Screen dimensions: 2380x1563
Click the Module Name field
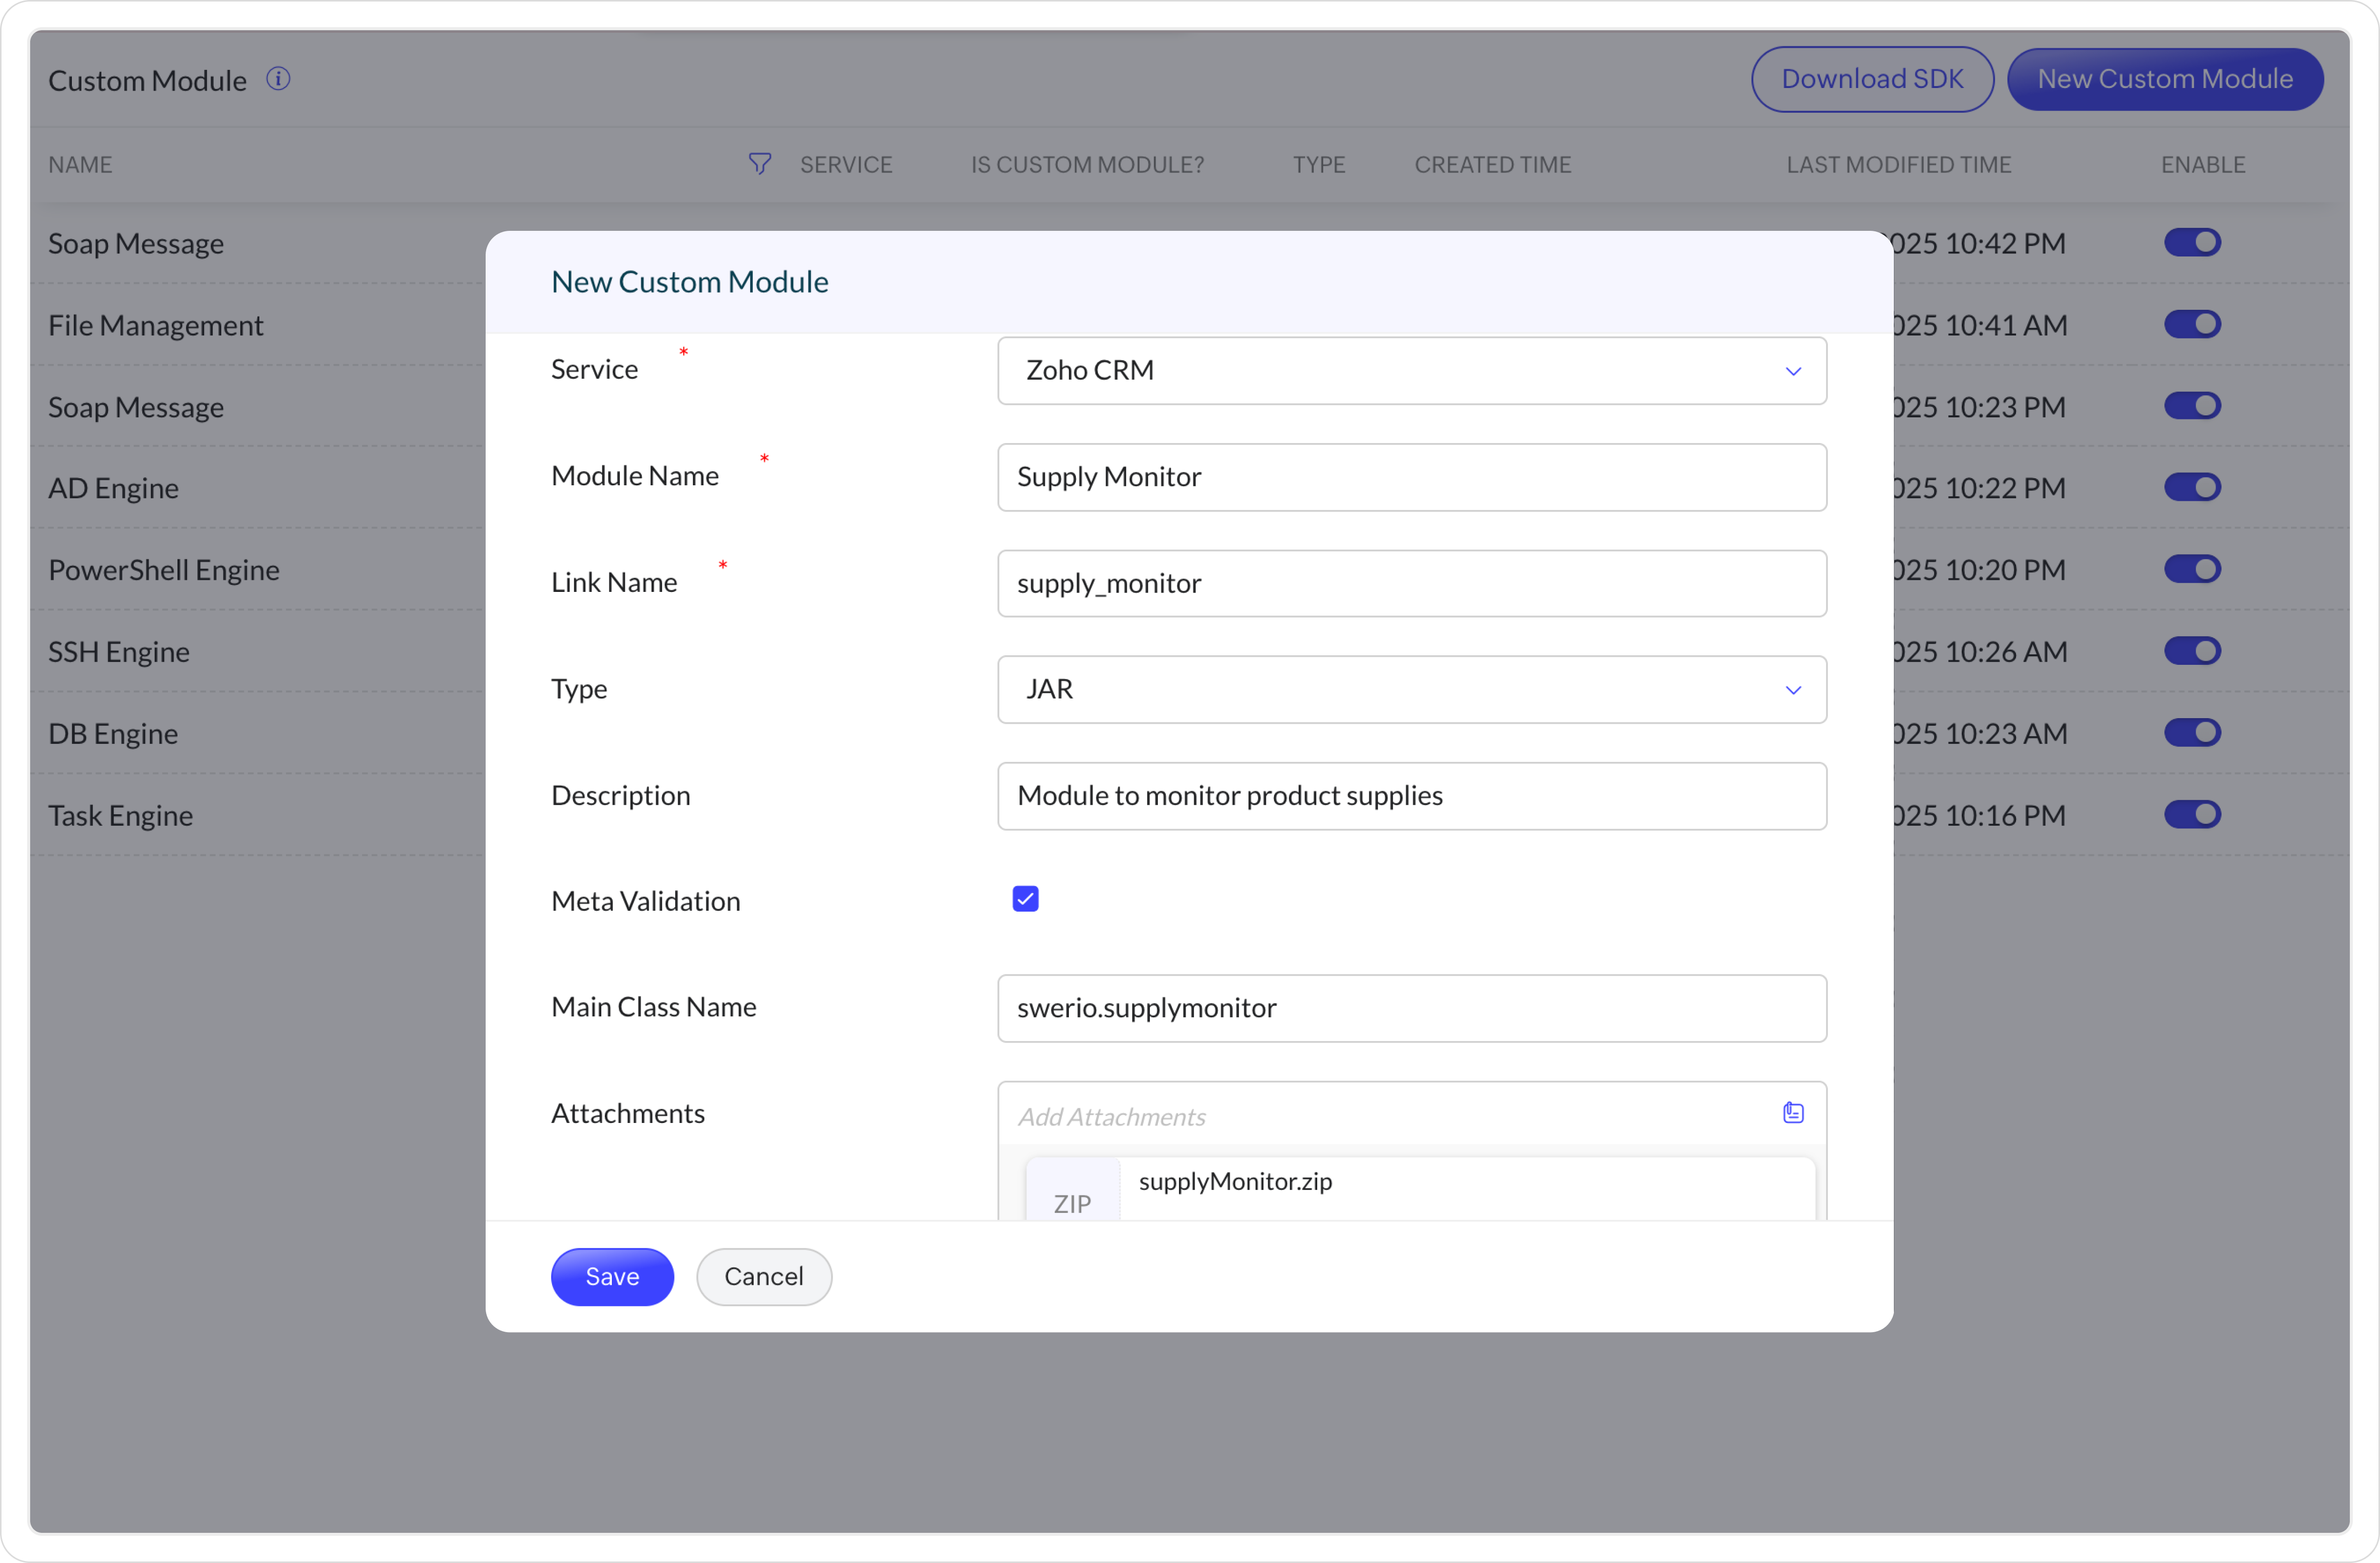(x=1411, y=477)
